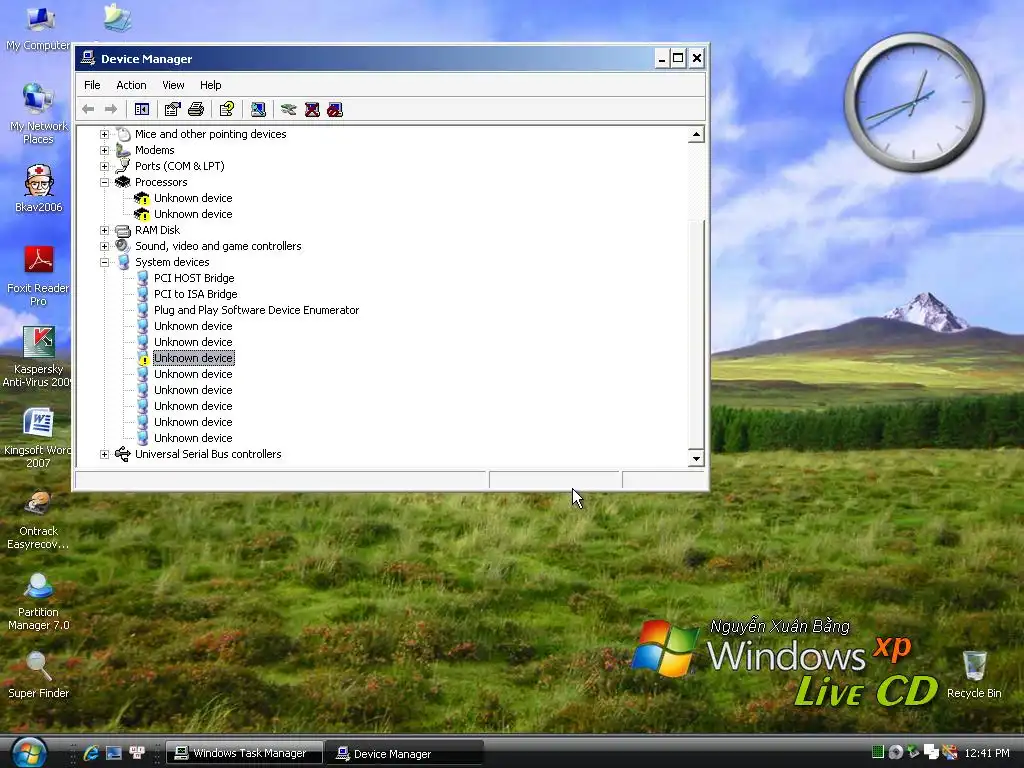1024x768 pixels.
Task: Click Show Desktop quick launch icon
Action: pyautogui.click(x=114, y=753)
